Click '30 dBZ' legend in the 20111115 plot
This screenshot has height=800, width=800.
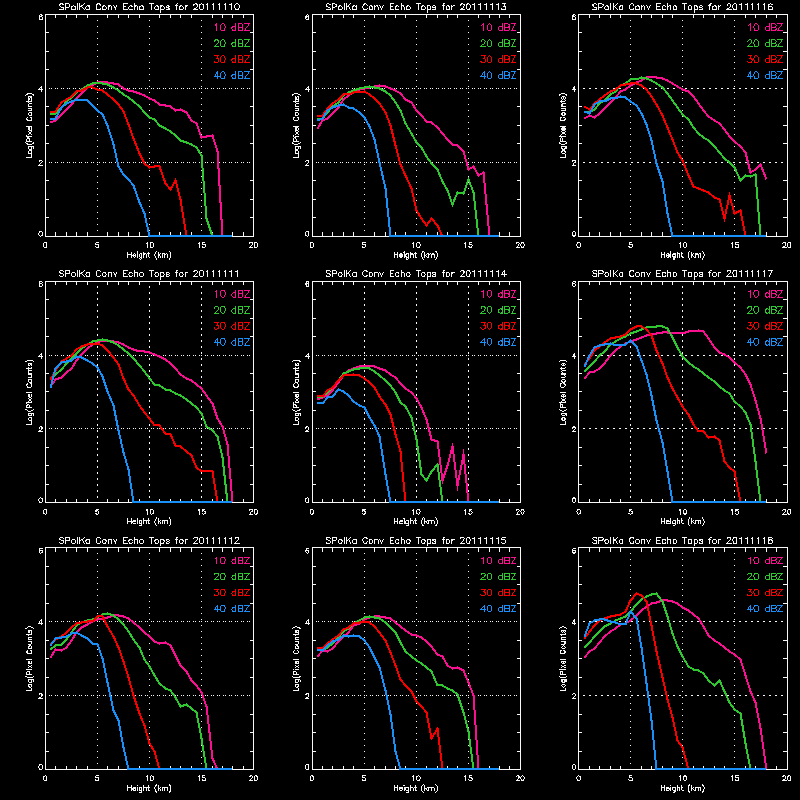(x=498, y=593)
